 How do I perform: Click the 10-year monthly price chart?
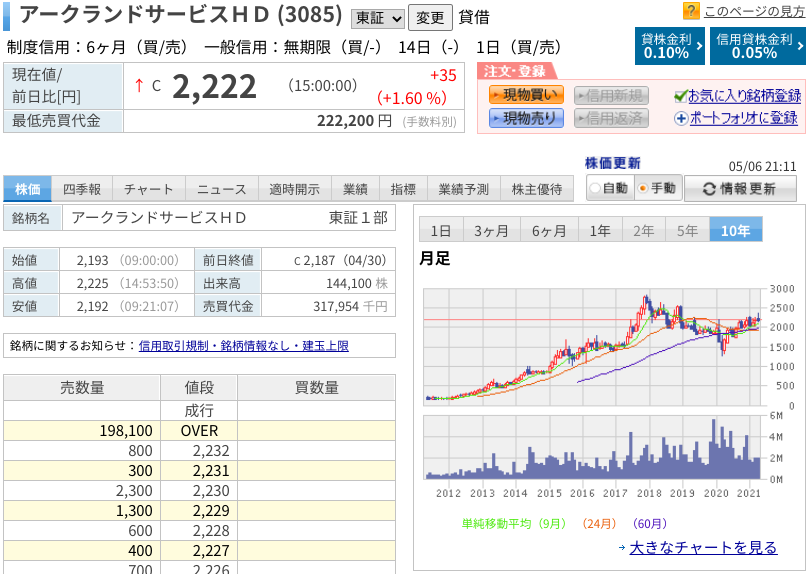[593, 347]
